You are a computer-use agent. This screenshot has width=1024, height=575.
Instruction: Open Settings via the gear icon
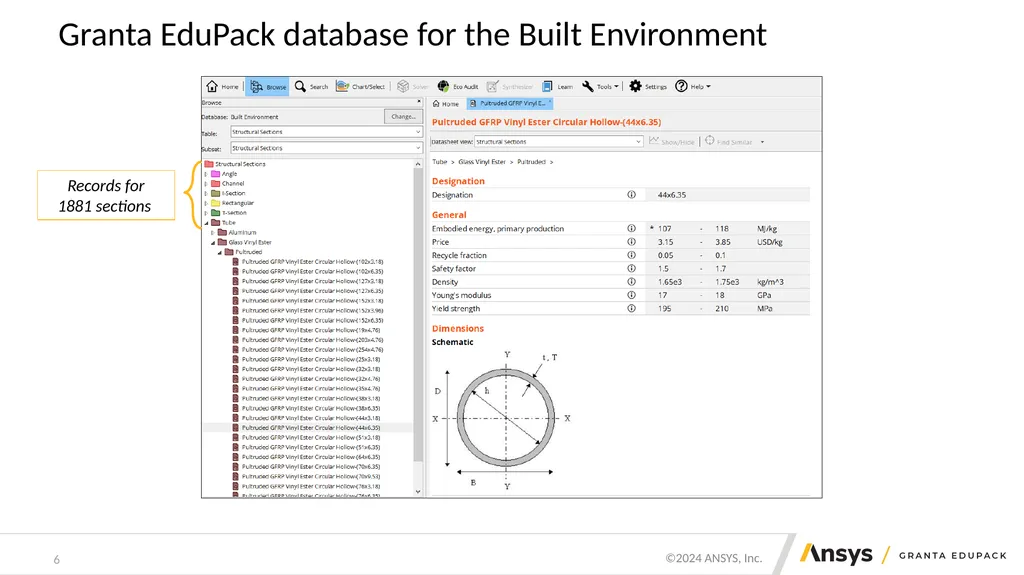click(x=648, y=86)
